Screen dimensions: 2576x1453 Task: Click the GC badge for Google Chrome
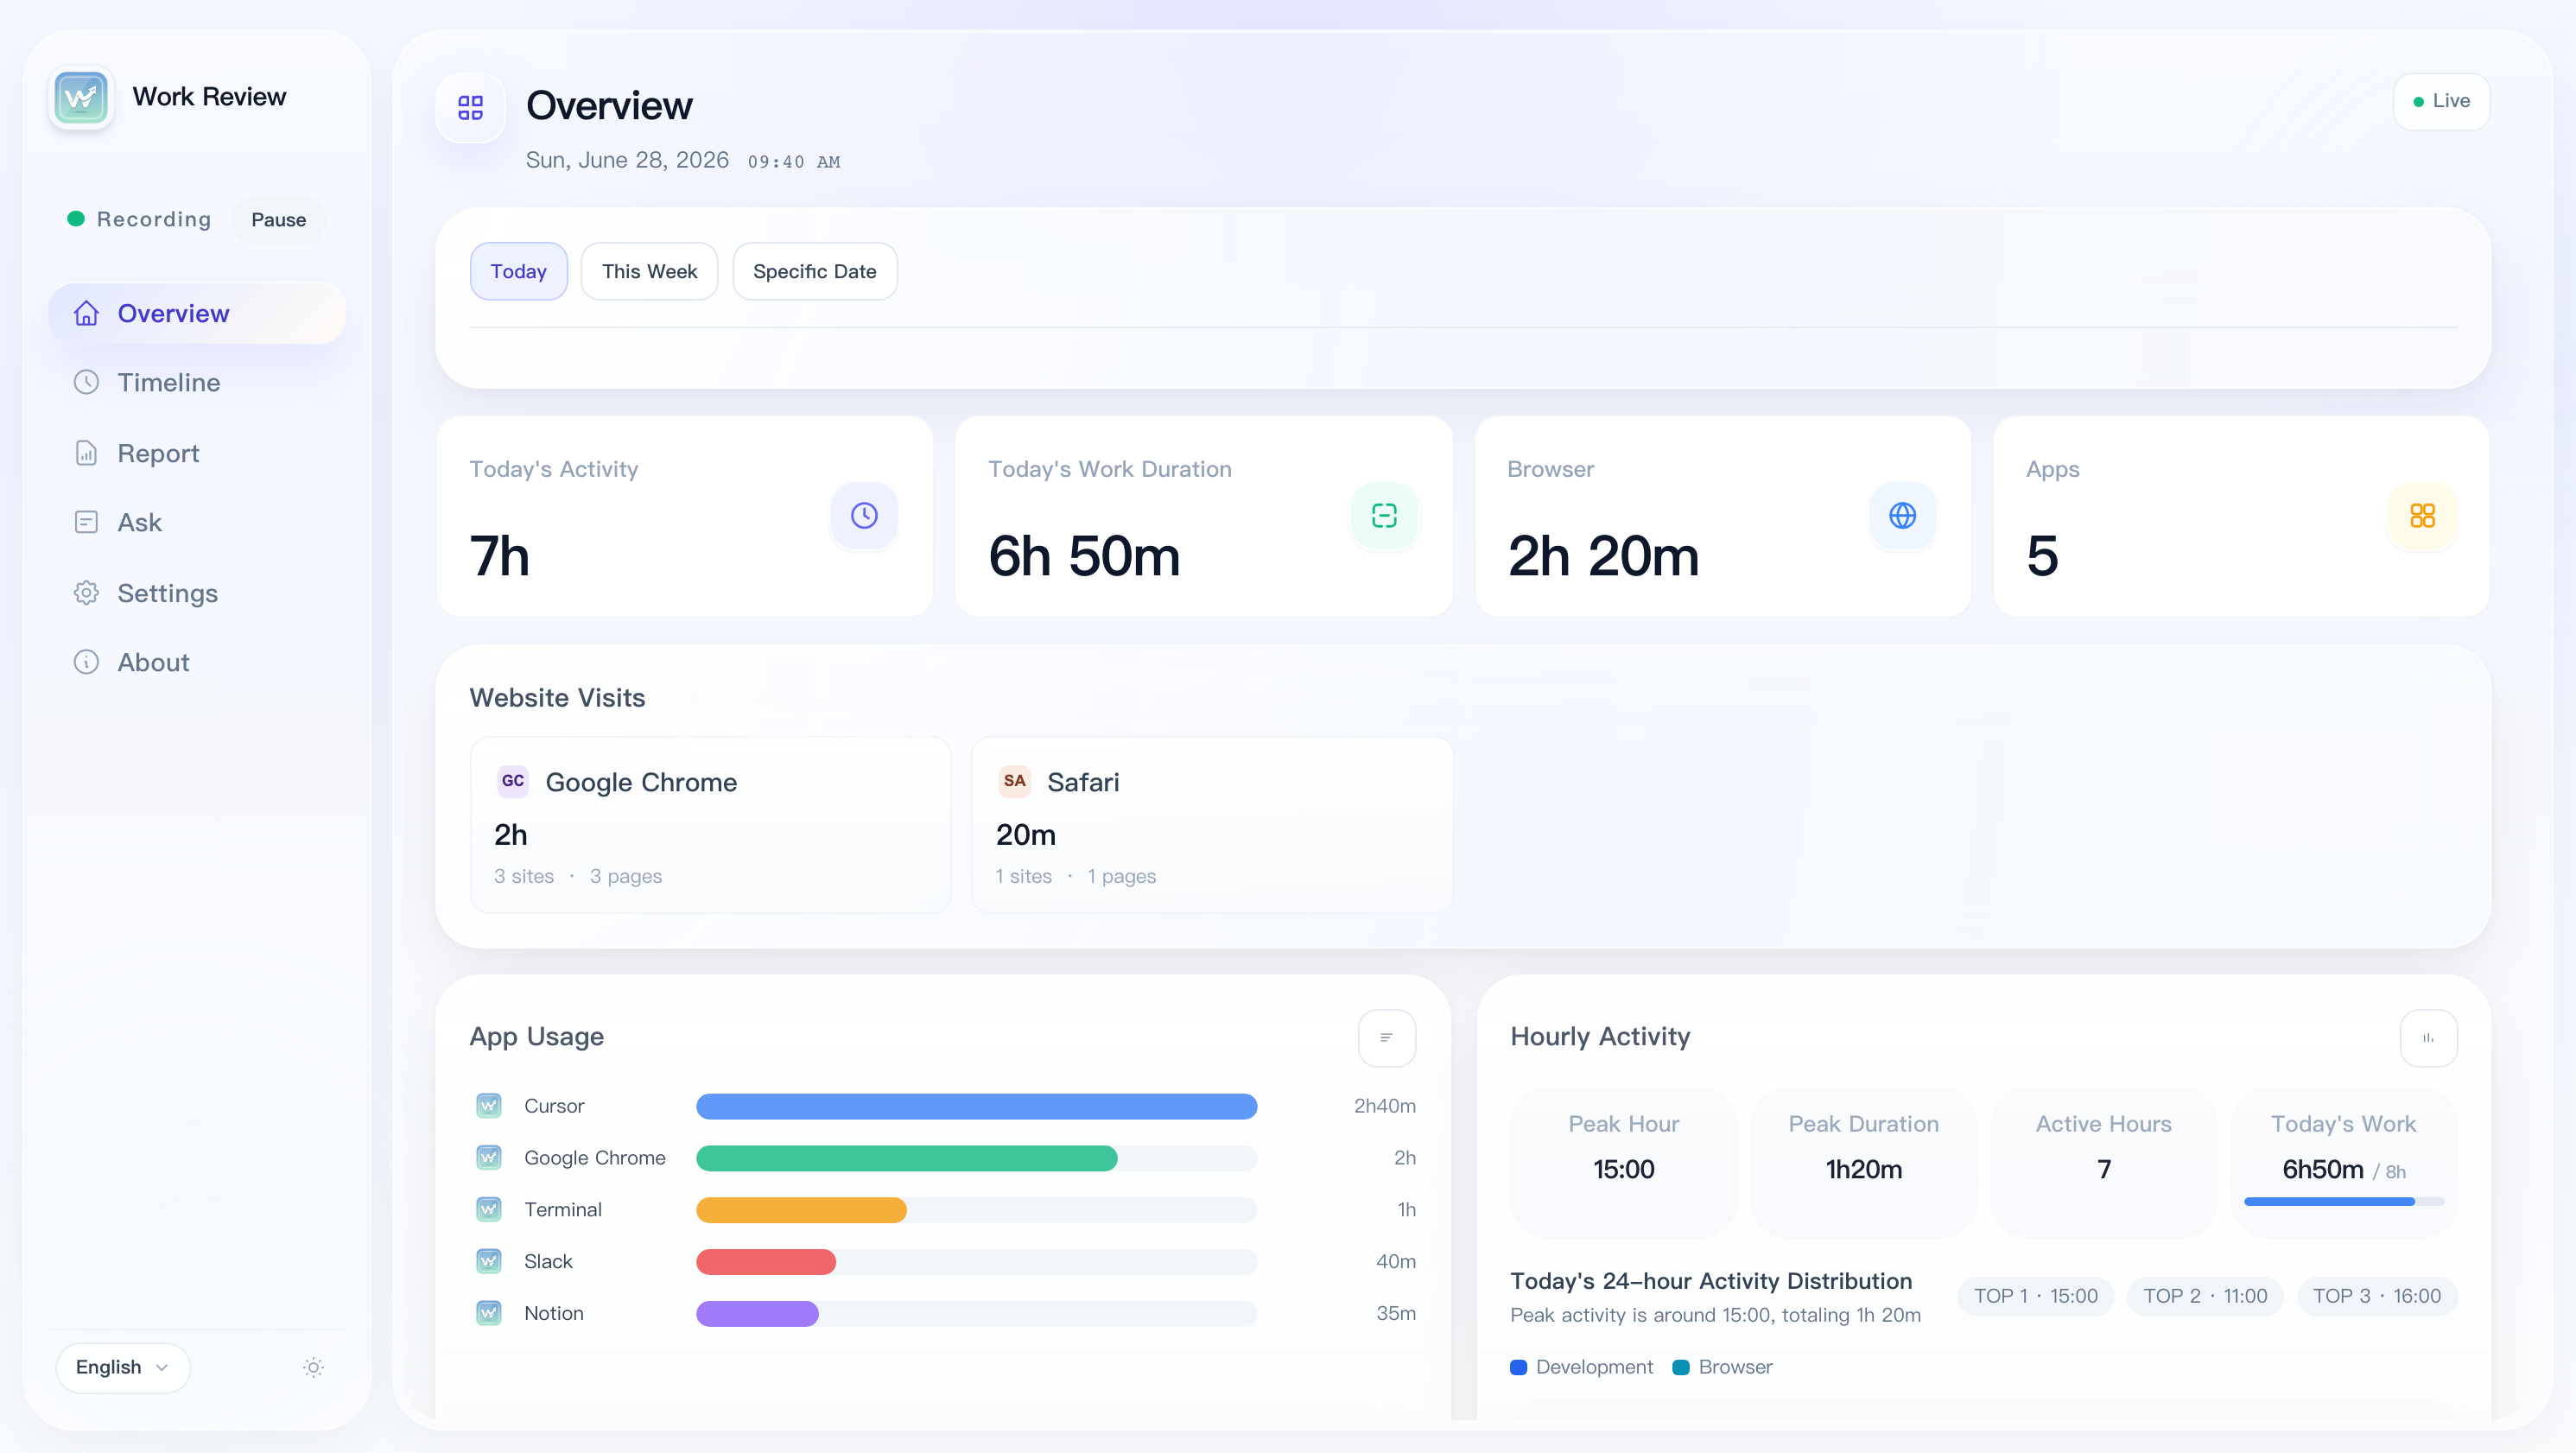(513, 781)
